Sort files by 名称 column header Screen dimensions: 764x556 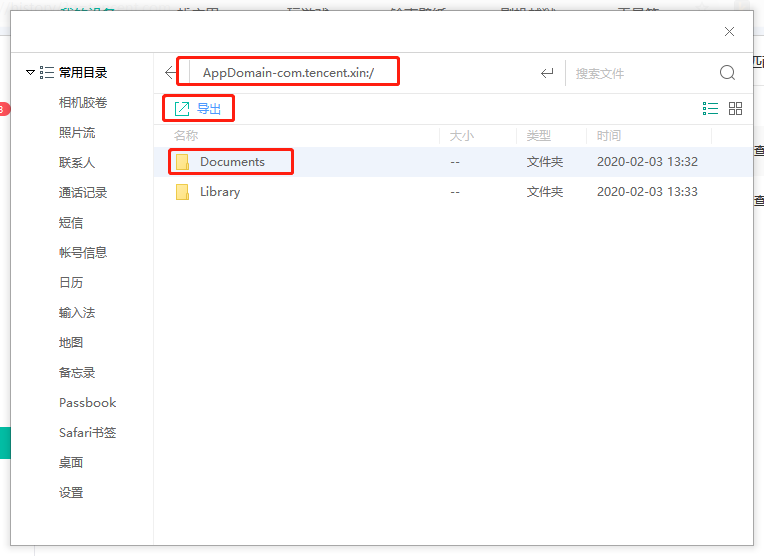(186, 136)
